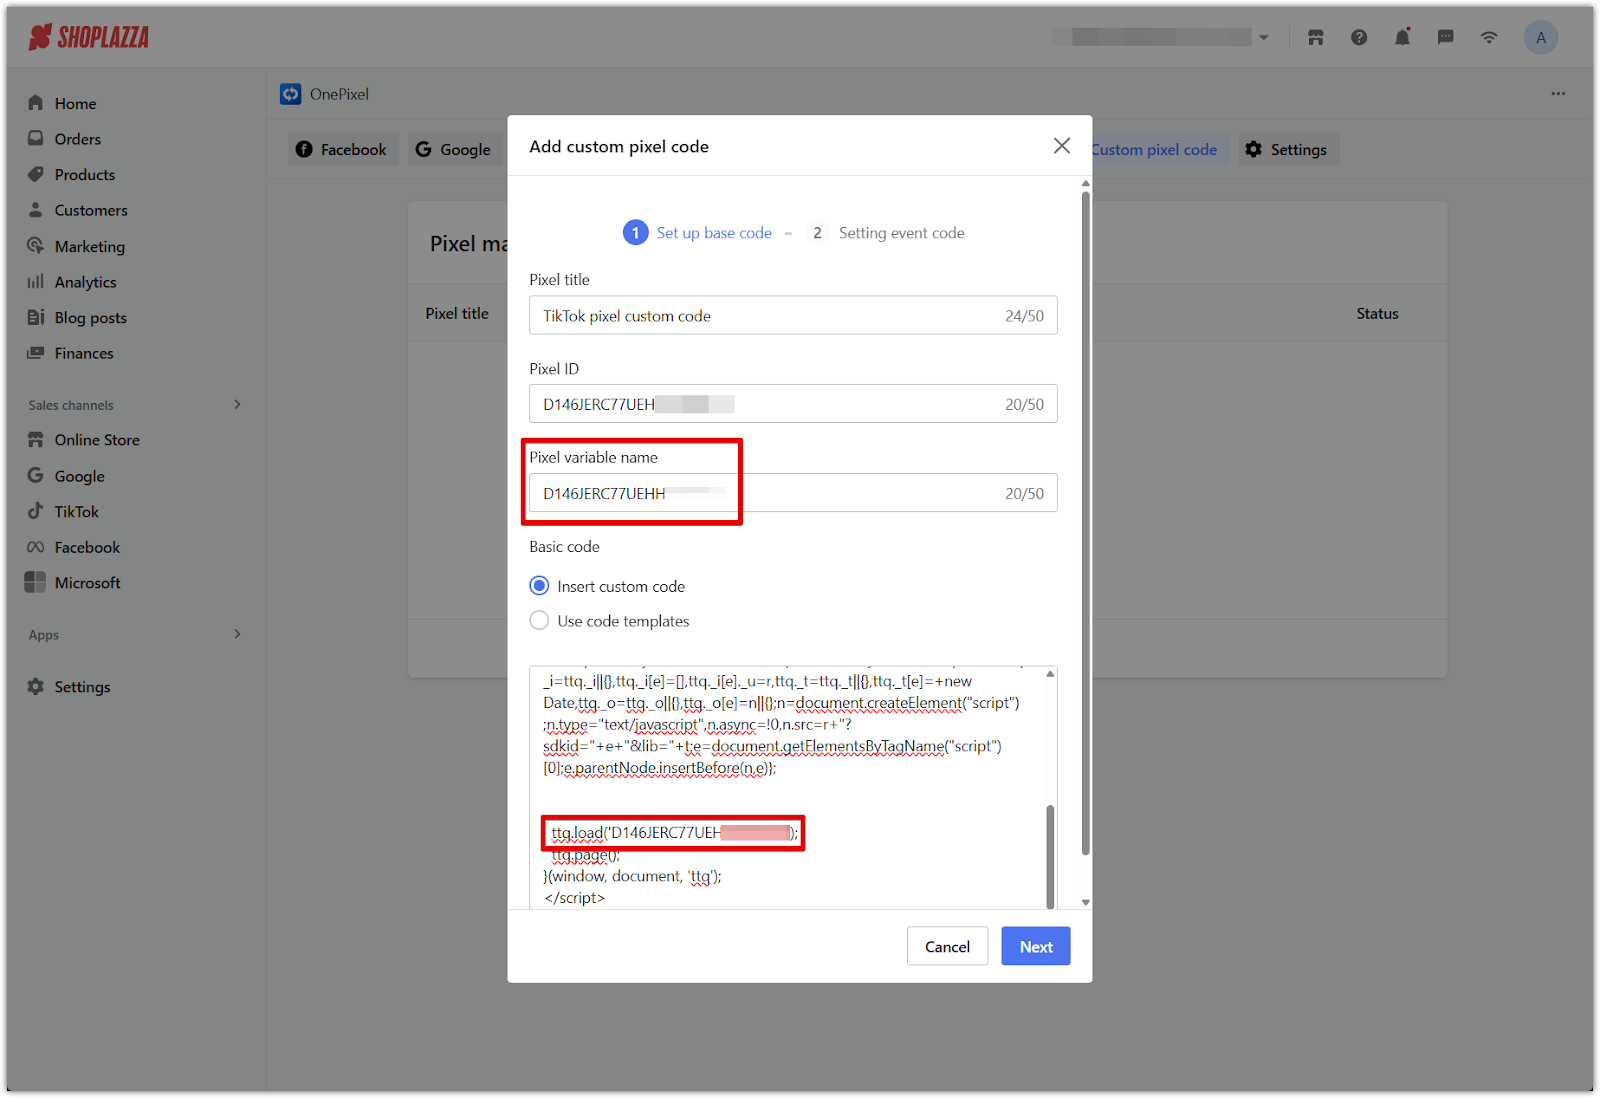Image resolution: width=1600 pixels, height=1098 pixels.
Task: Open TikTok sales channel icon
Action: click(36, 511)
